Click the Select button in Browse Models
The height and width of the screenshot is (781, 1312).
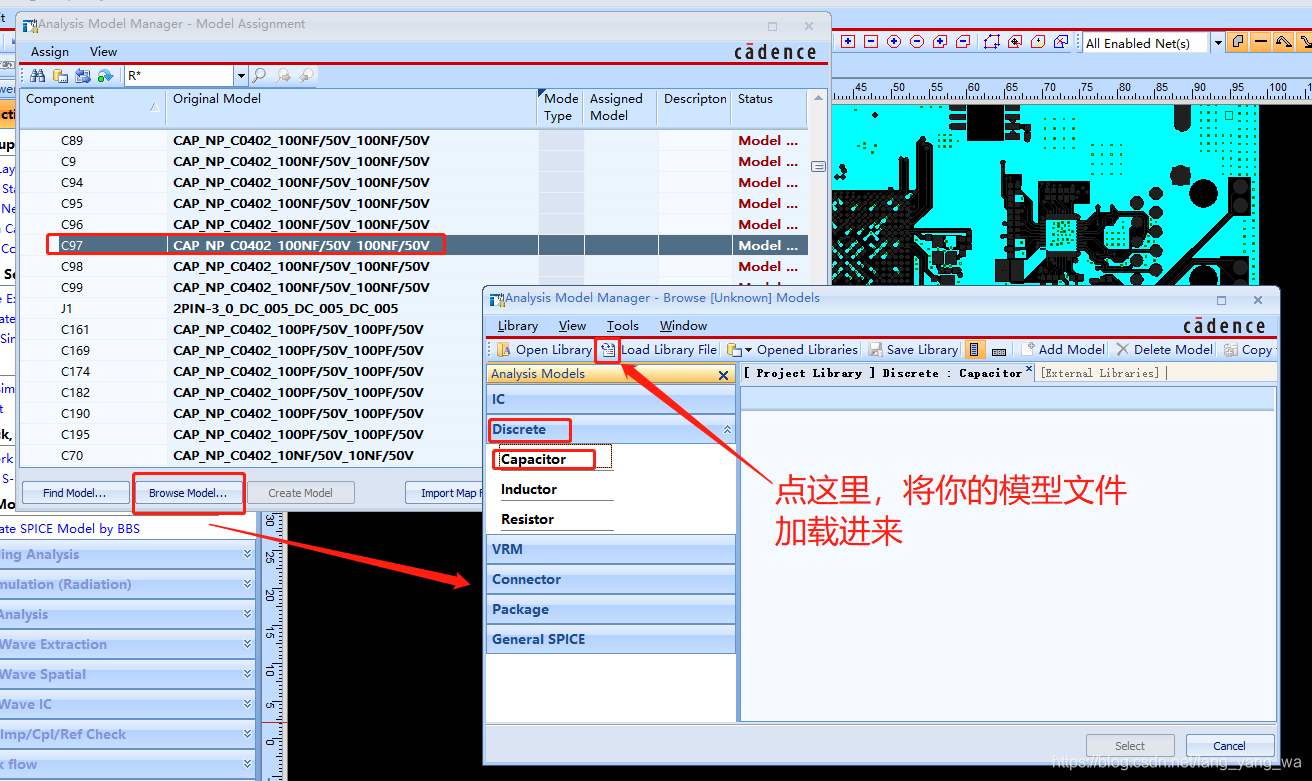(x=1130, y=746)
